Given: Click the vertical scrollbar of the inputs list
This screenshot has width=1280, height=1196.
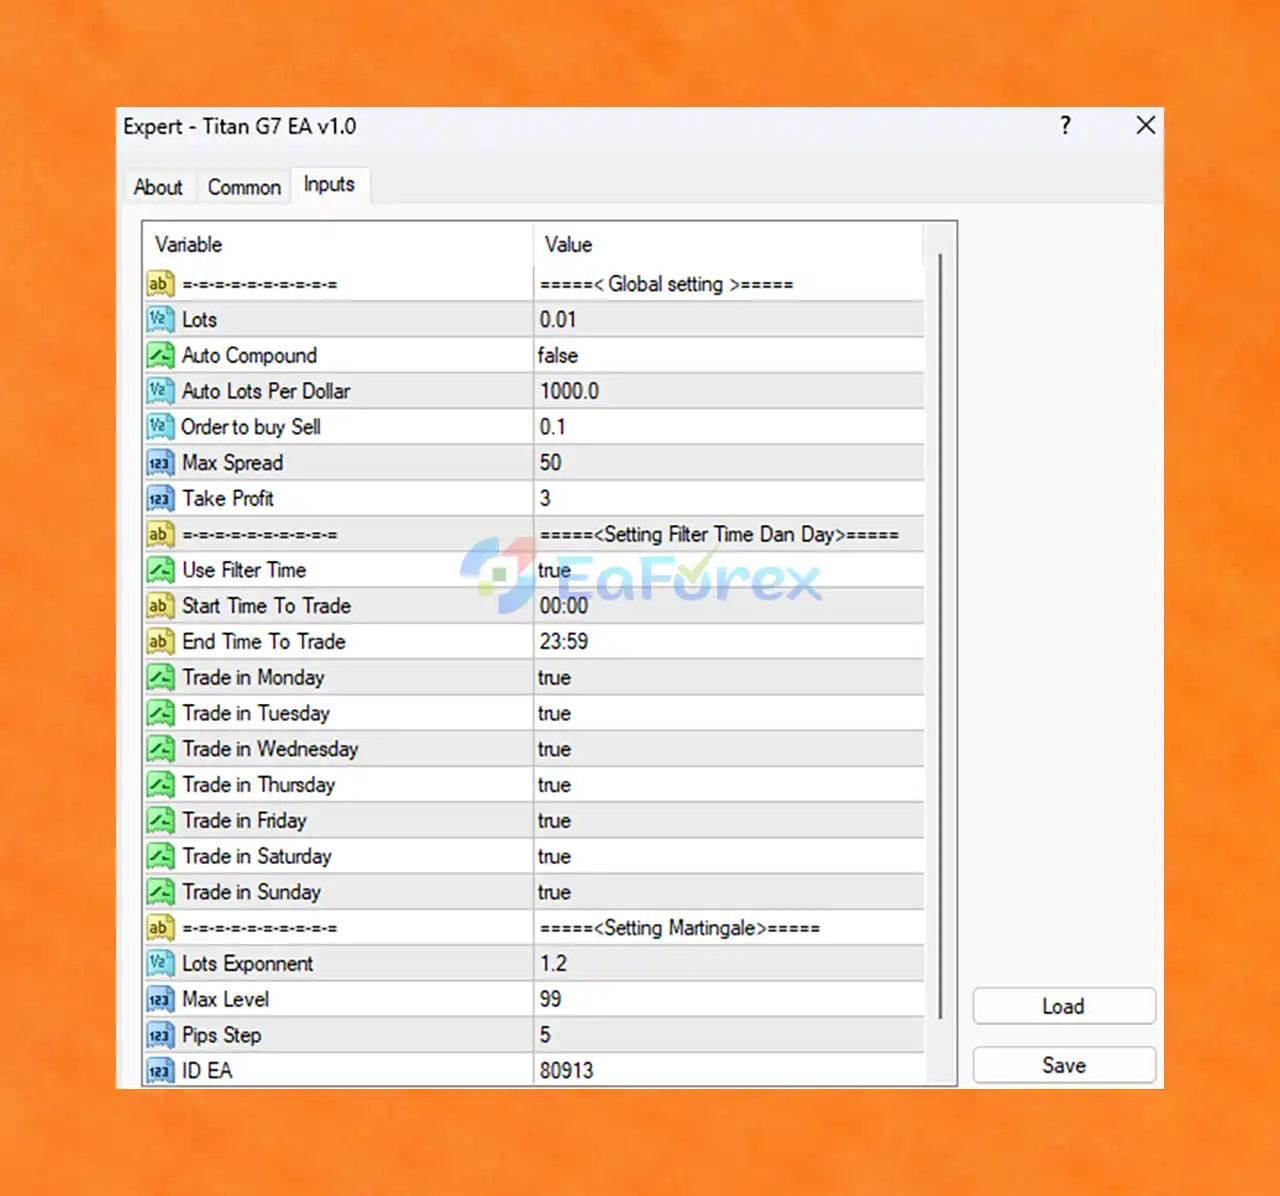Looking at the screenshot, I should [x=940, y=636].
